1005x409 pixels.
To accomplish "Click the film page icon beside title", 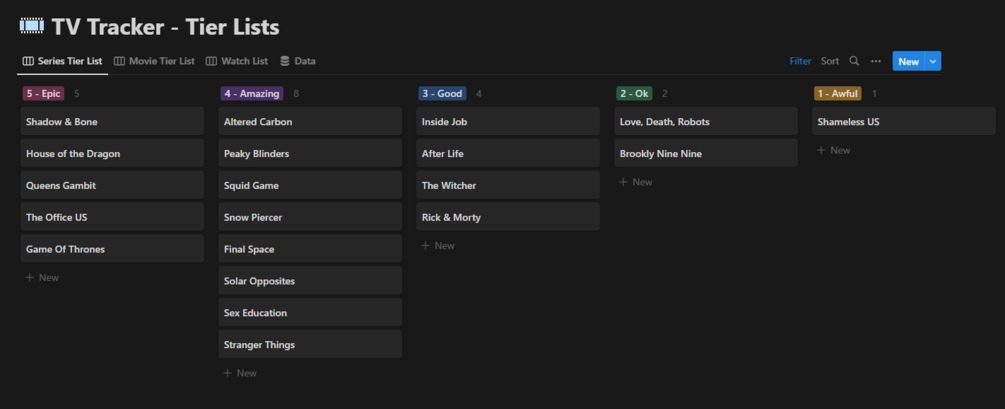I will [x=30, y=26].
